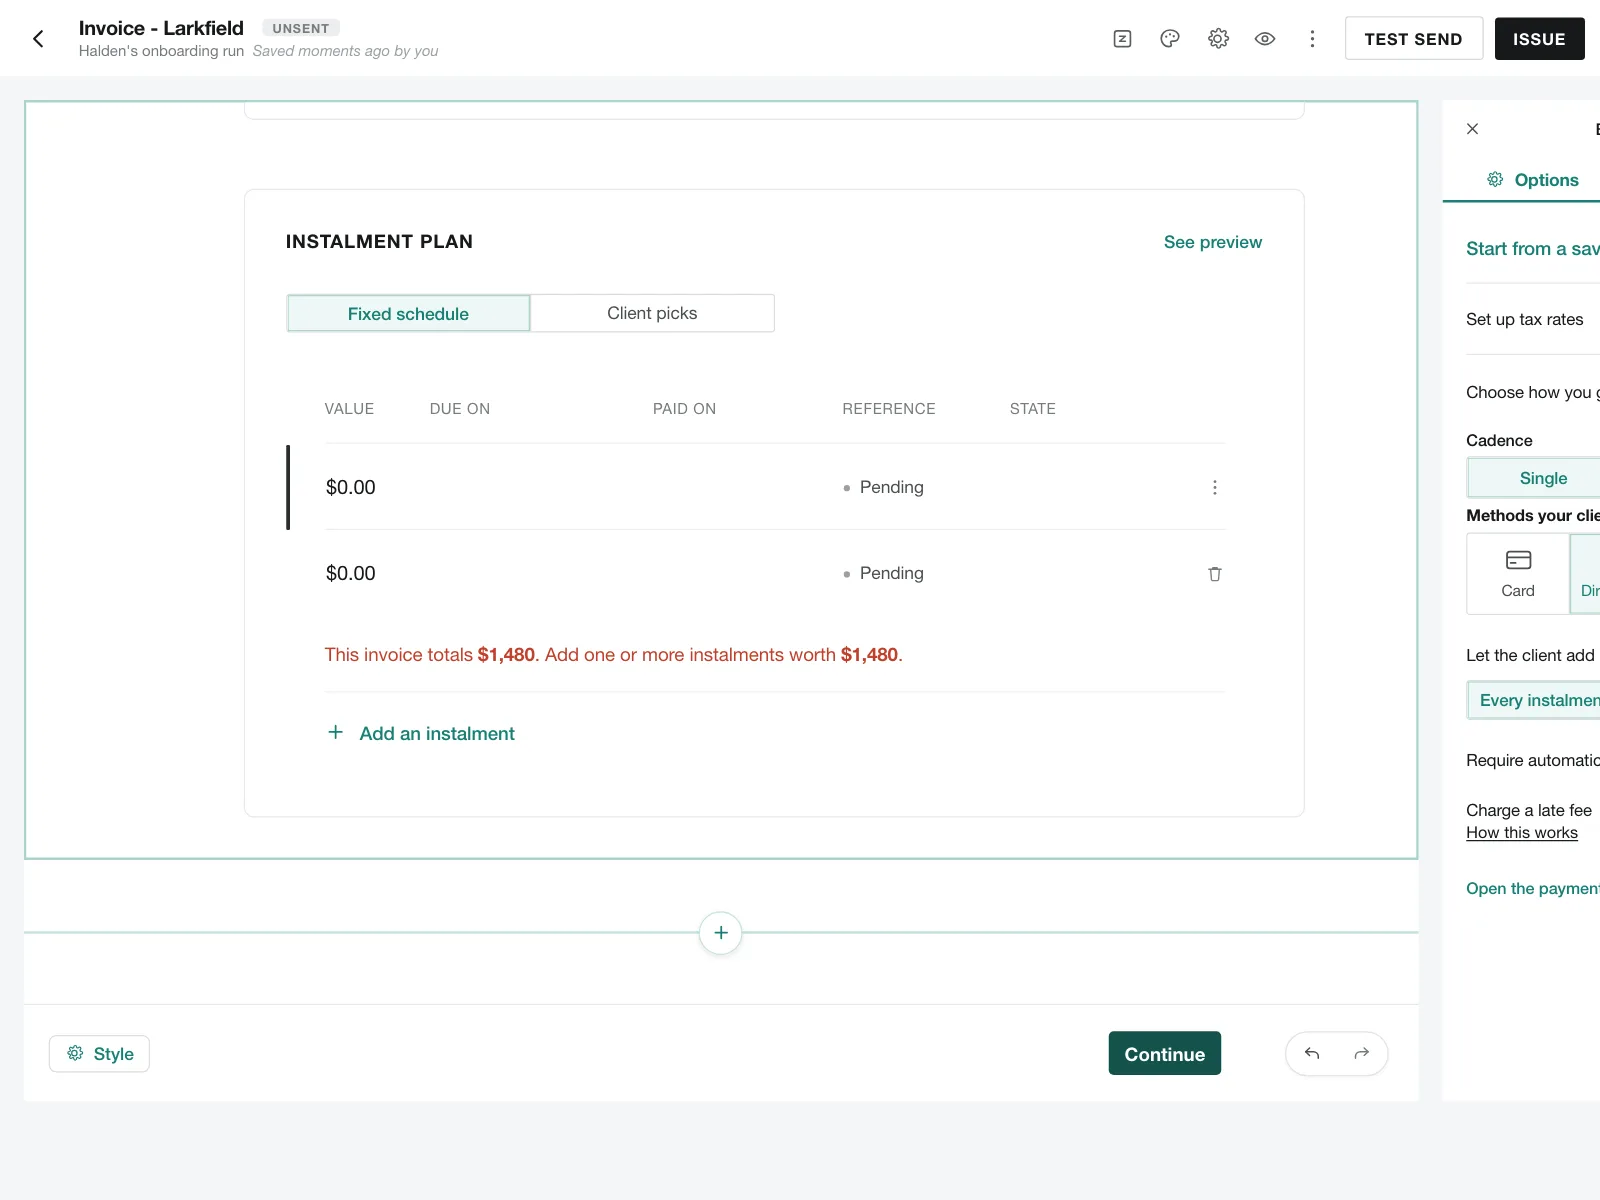Click the first instalment $0.00 value

coord(350,487)
